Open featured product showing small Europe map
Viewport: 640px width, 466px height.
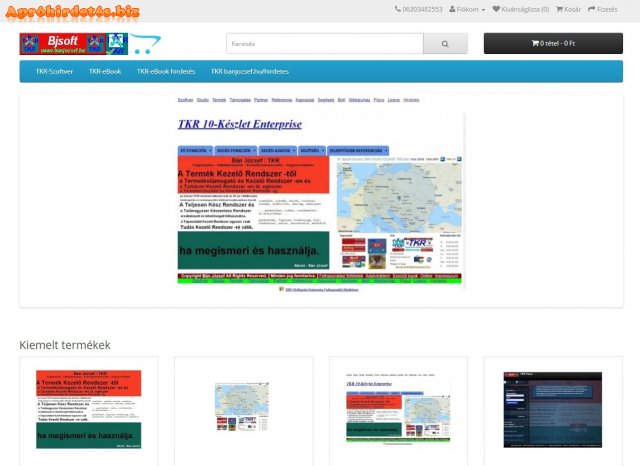[x=242, y=407]
